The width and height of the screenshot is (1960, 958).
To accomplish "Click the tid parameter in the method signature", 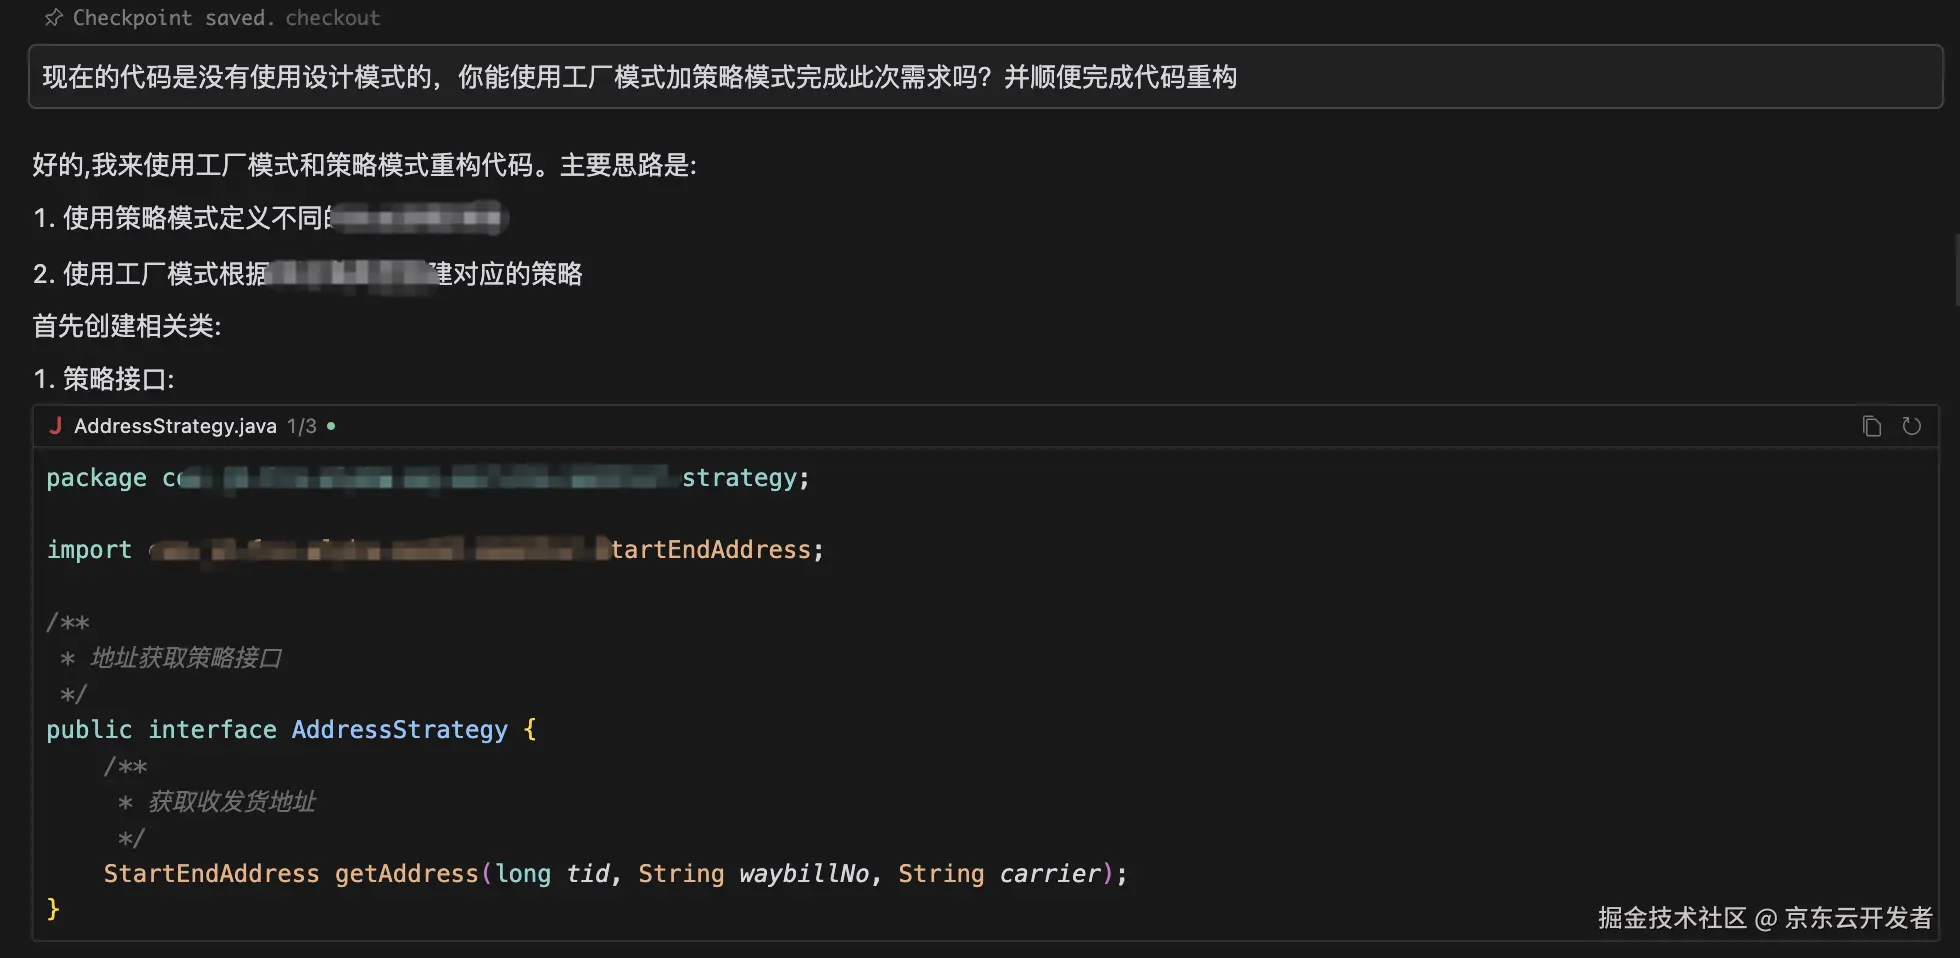I will pos(587,874).
